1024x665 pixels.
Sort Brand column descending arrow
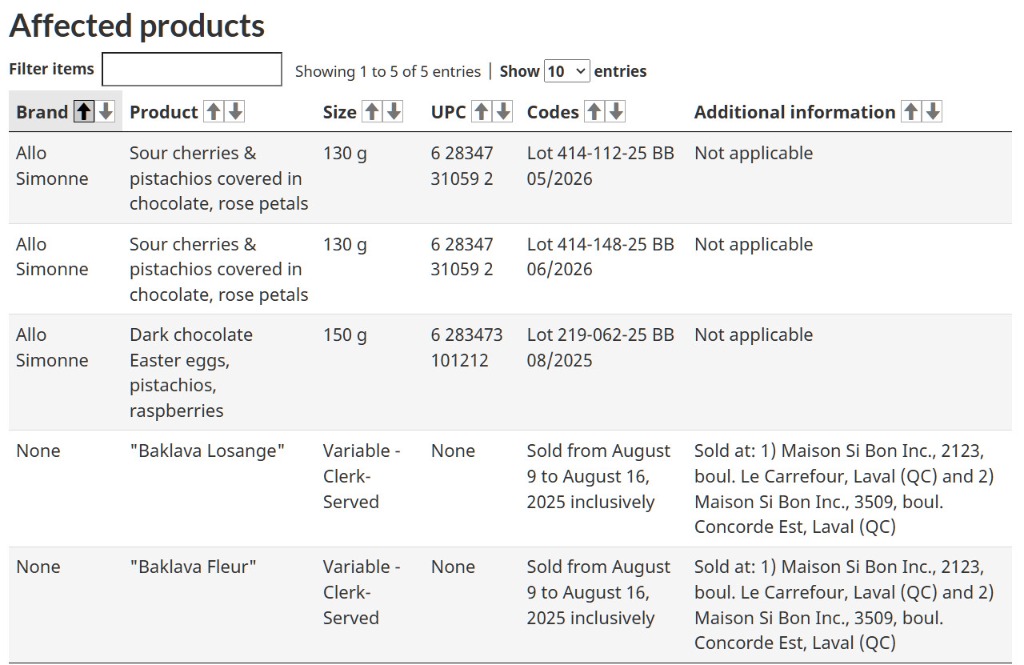(107, 112)
